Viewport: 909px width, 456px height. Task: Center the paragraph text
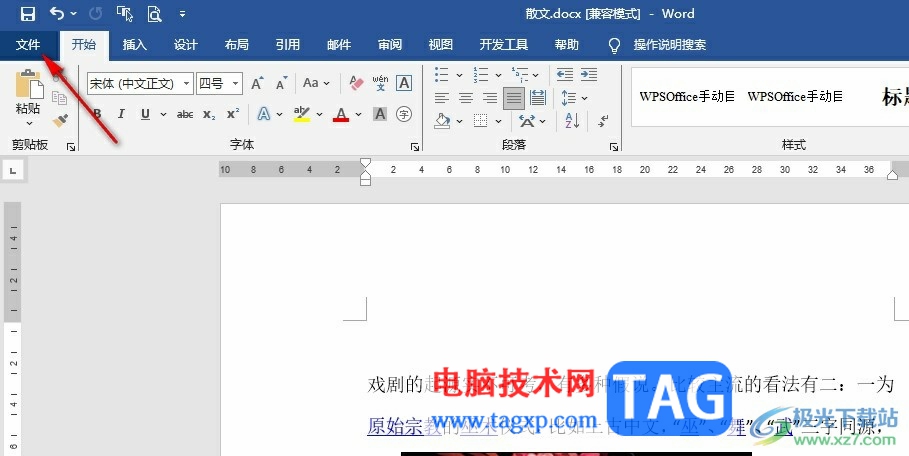[466, 98]
